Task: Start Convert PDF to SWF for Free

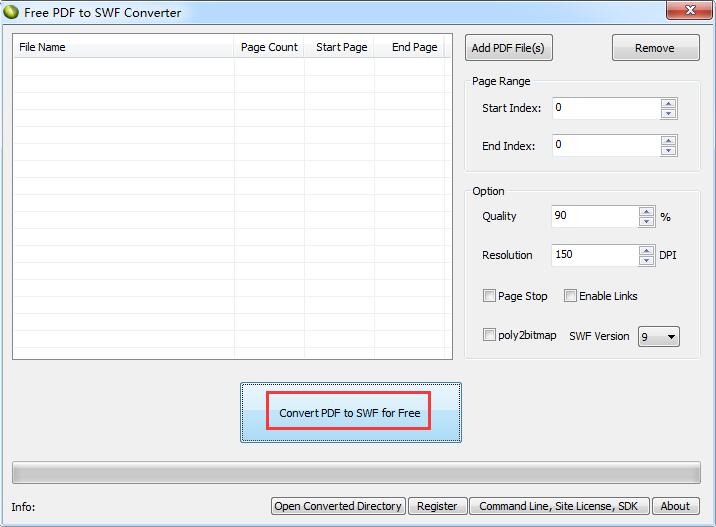Action: click(x=351, y=412)
